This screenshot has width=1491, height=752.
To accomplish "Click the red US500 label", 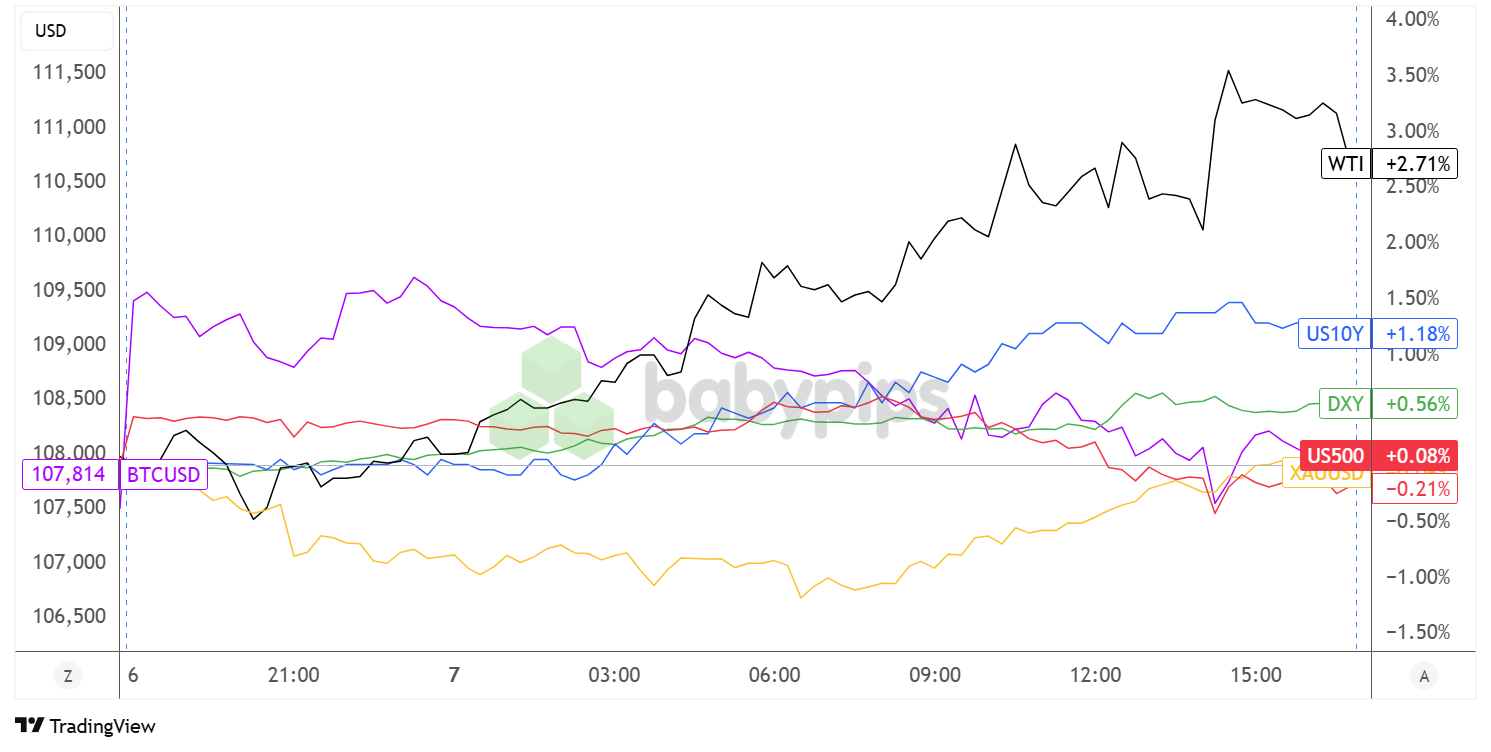I will click(1336, 456).
